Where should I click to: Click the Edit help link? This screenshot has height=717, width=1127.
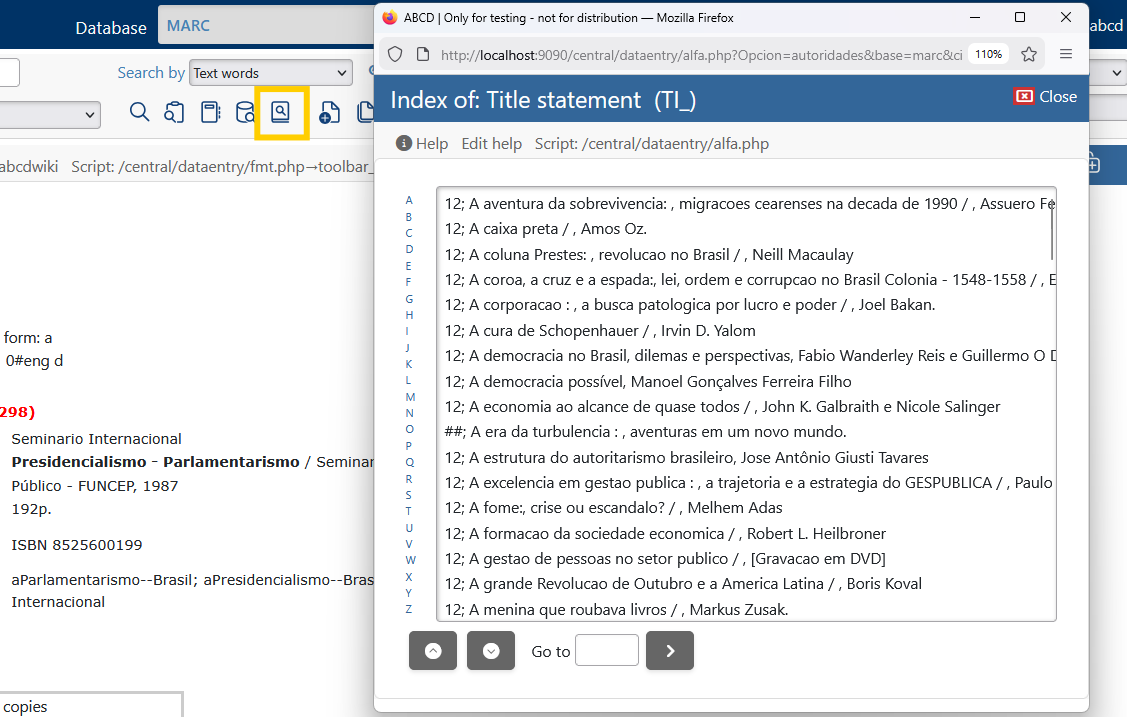coord(491,143)
